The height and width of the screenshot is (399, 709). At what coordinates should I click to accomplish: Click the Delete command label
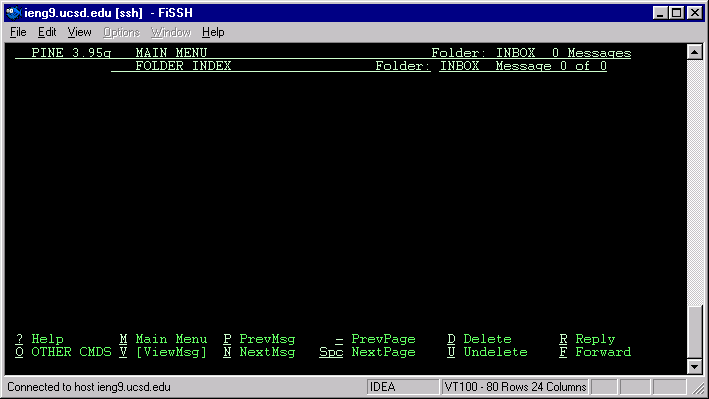click(487, 339)
